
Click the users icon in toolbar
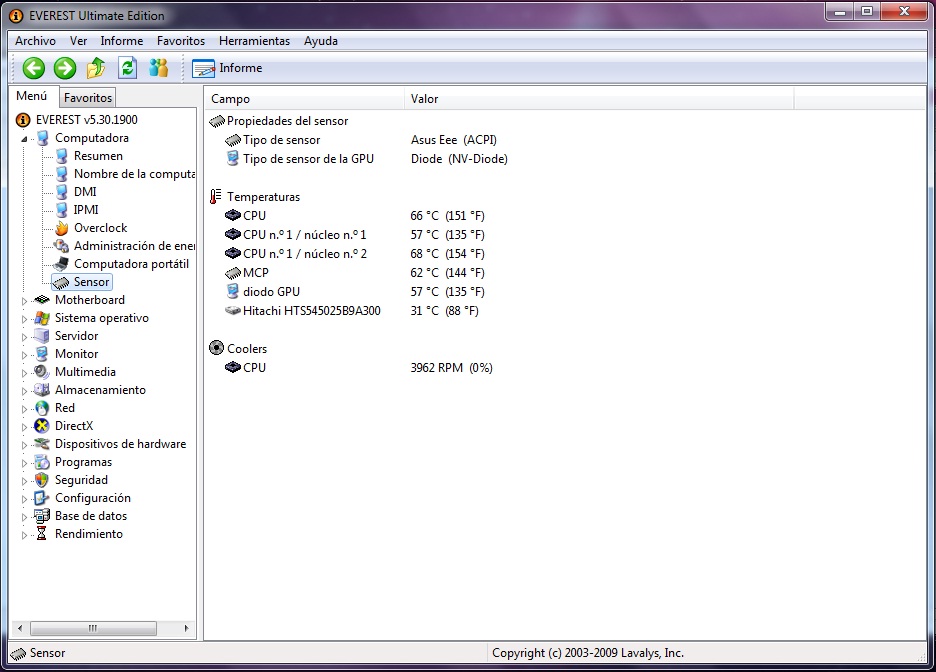point(159,68)
